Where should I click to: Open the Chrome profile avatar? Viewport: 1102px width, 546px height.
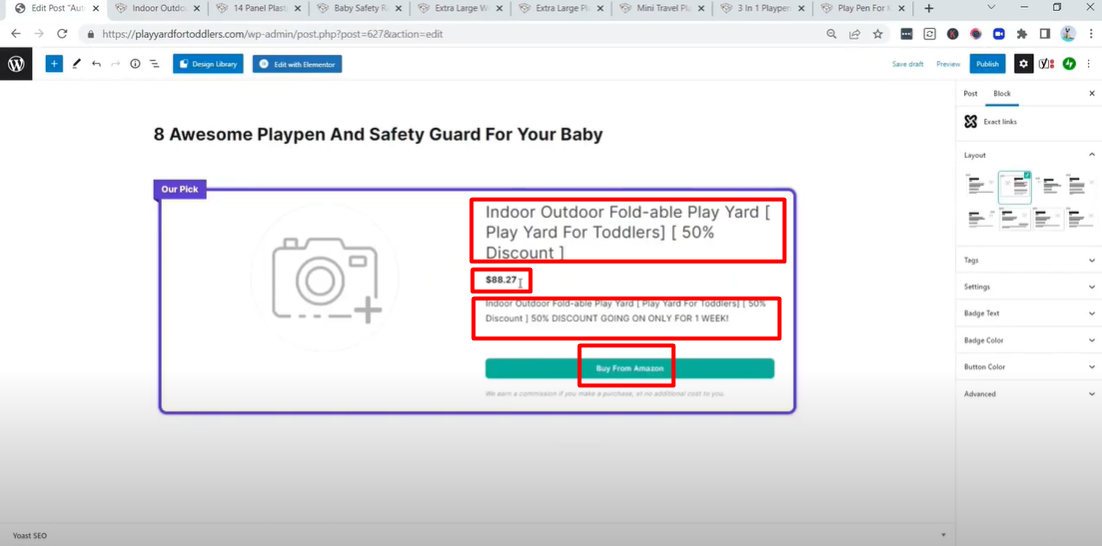pos(1068,34)
